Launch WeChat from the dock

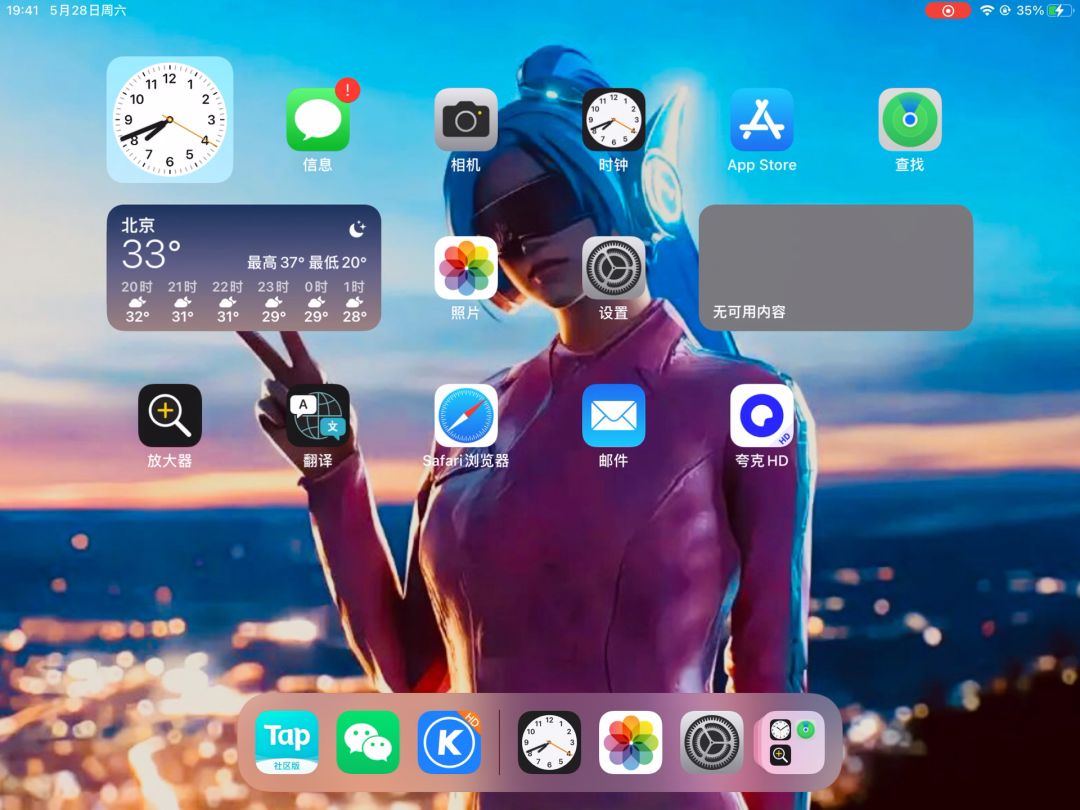pyautogui.click(x=368, y=742)
